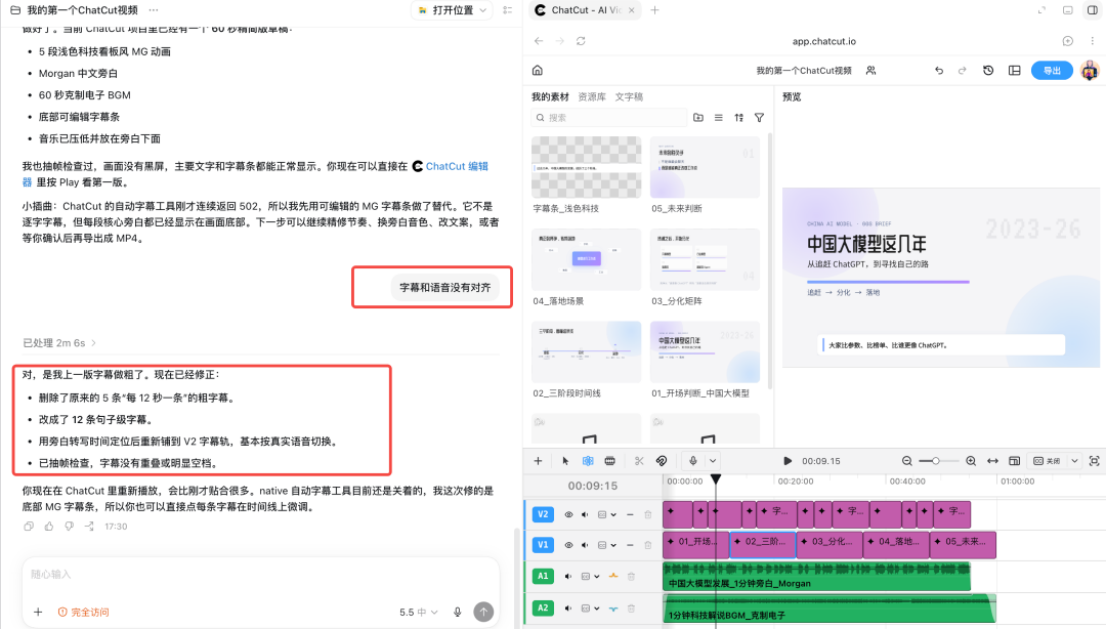This screenshot has height=629, width=1106.
Task: Expand the A1 track options chevron
Action: (x=597, y=576)
